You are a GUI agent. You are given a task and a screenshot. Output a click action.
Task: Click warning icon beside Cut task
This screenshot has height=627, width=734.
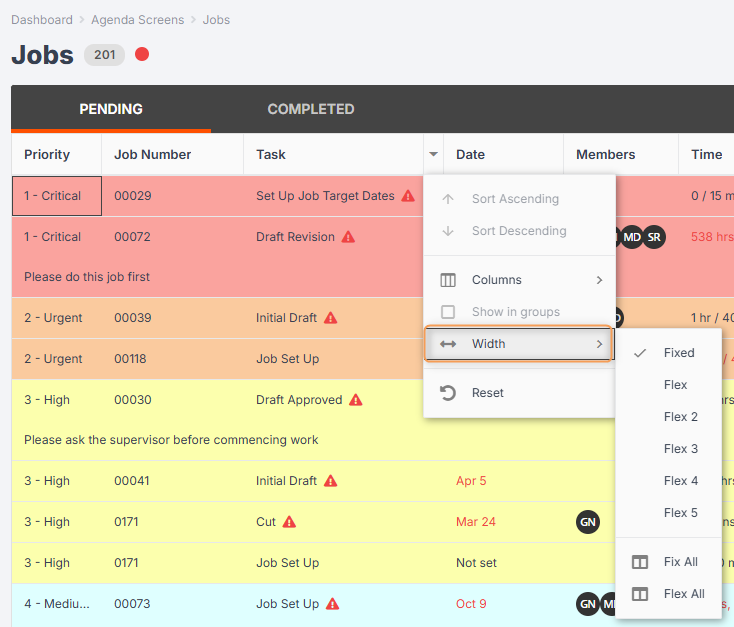(x=289, y=522)
